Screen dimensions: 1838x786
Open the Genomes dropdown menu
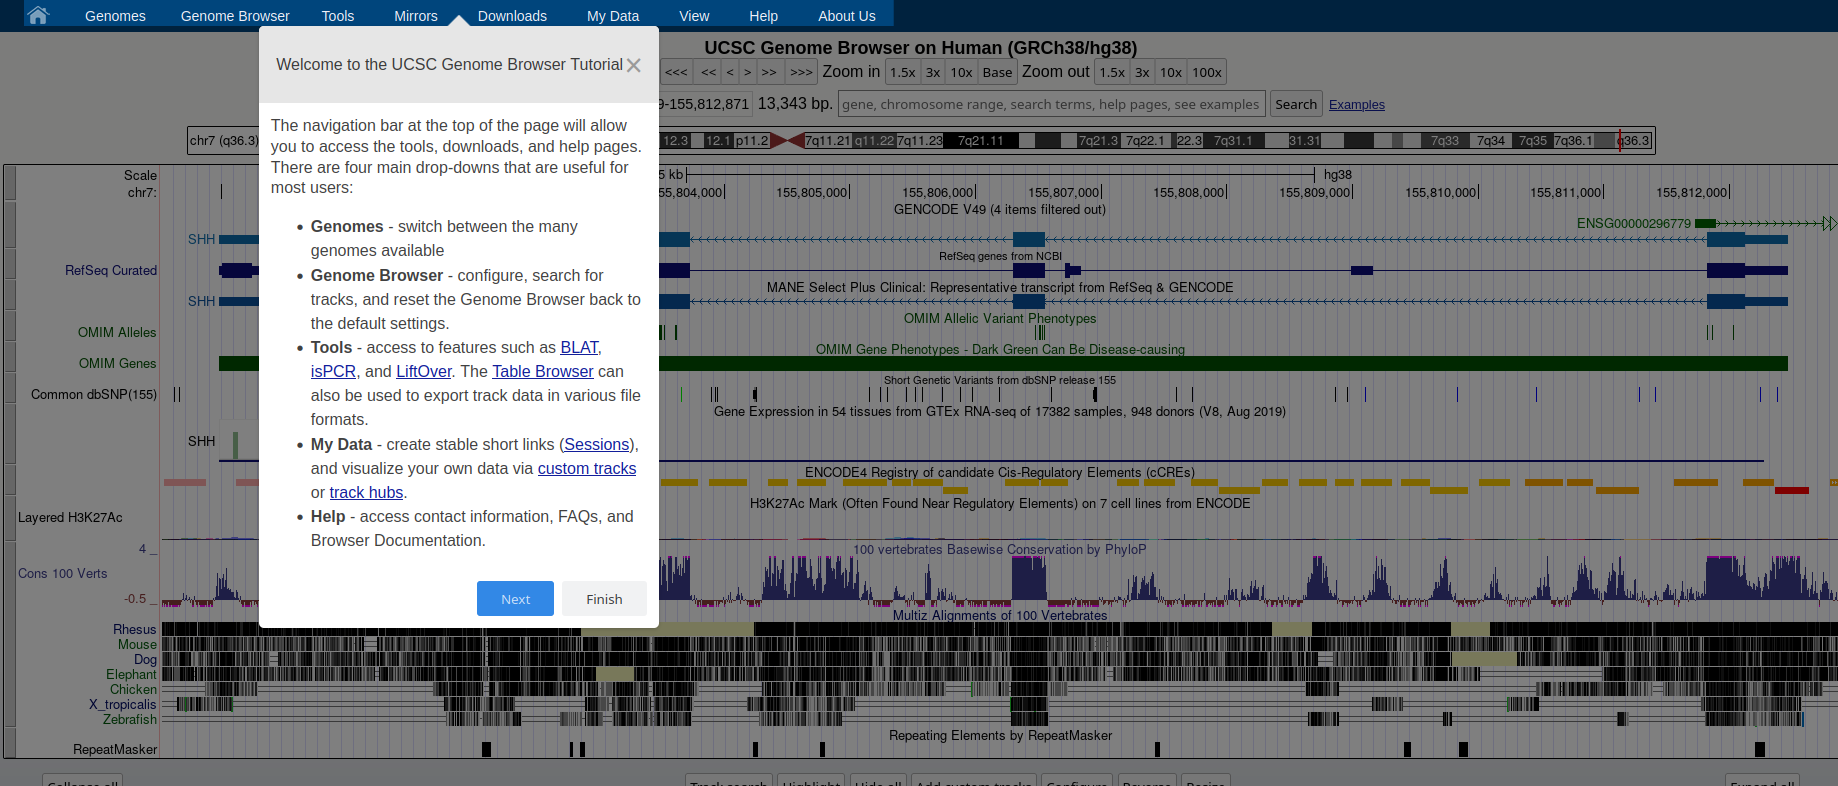click(115, 16)
